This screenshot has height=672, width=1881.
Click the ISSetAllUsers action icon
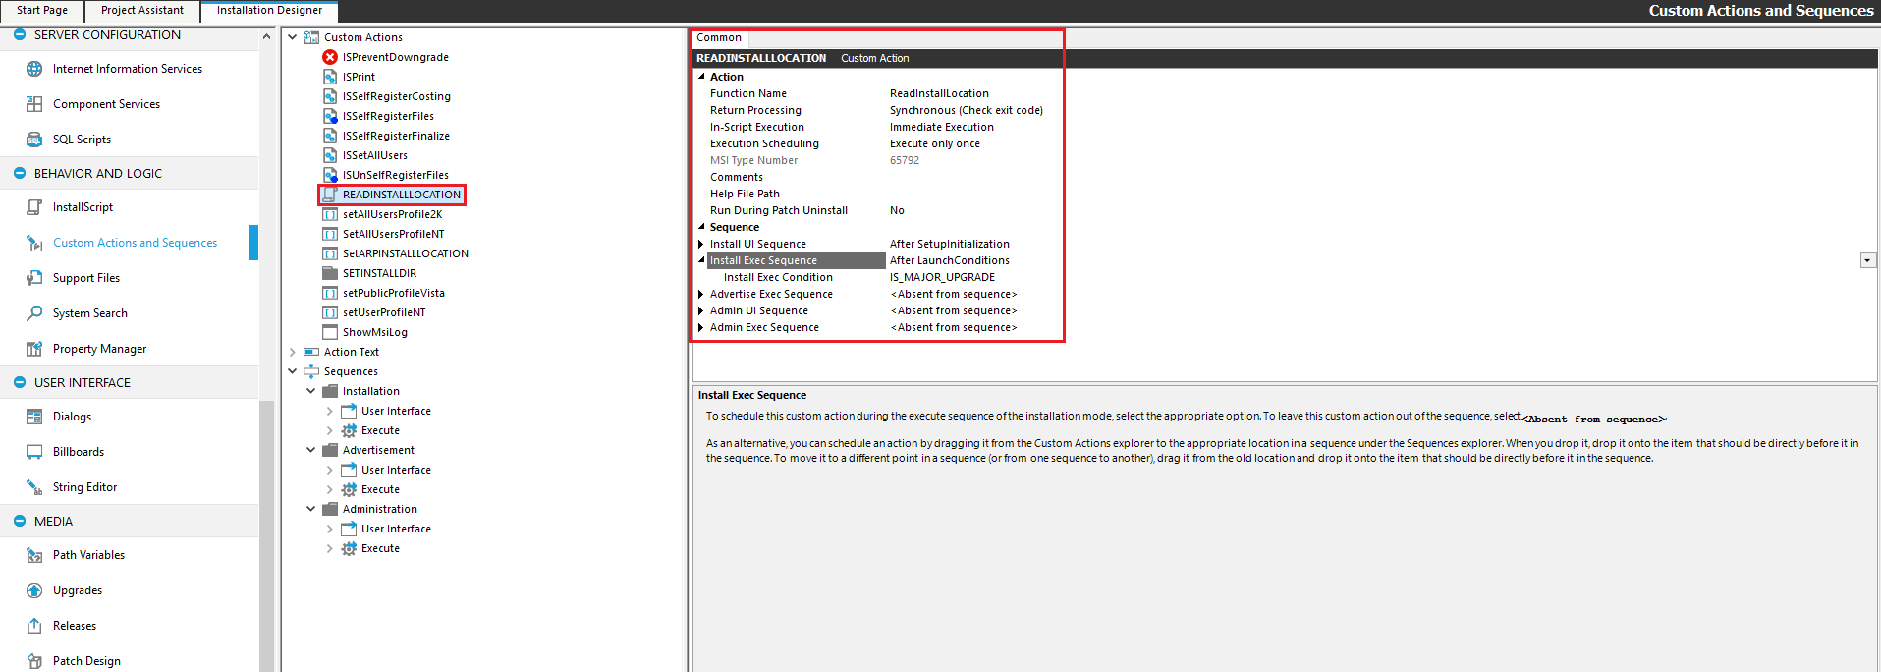tap(330, 155)
